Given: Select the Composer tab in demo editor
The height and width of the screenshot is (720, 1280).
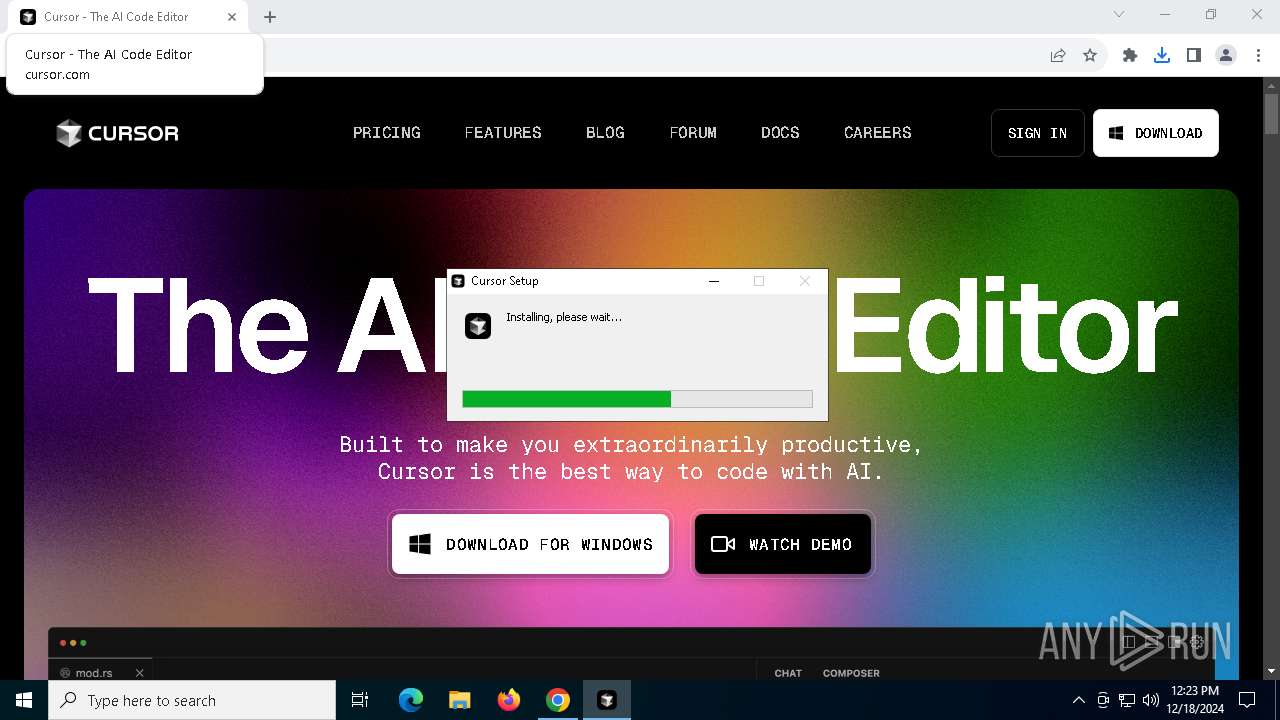Looking at the screenshot, I should (851, 673).
